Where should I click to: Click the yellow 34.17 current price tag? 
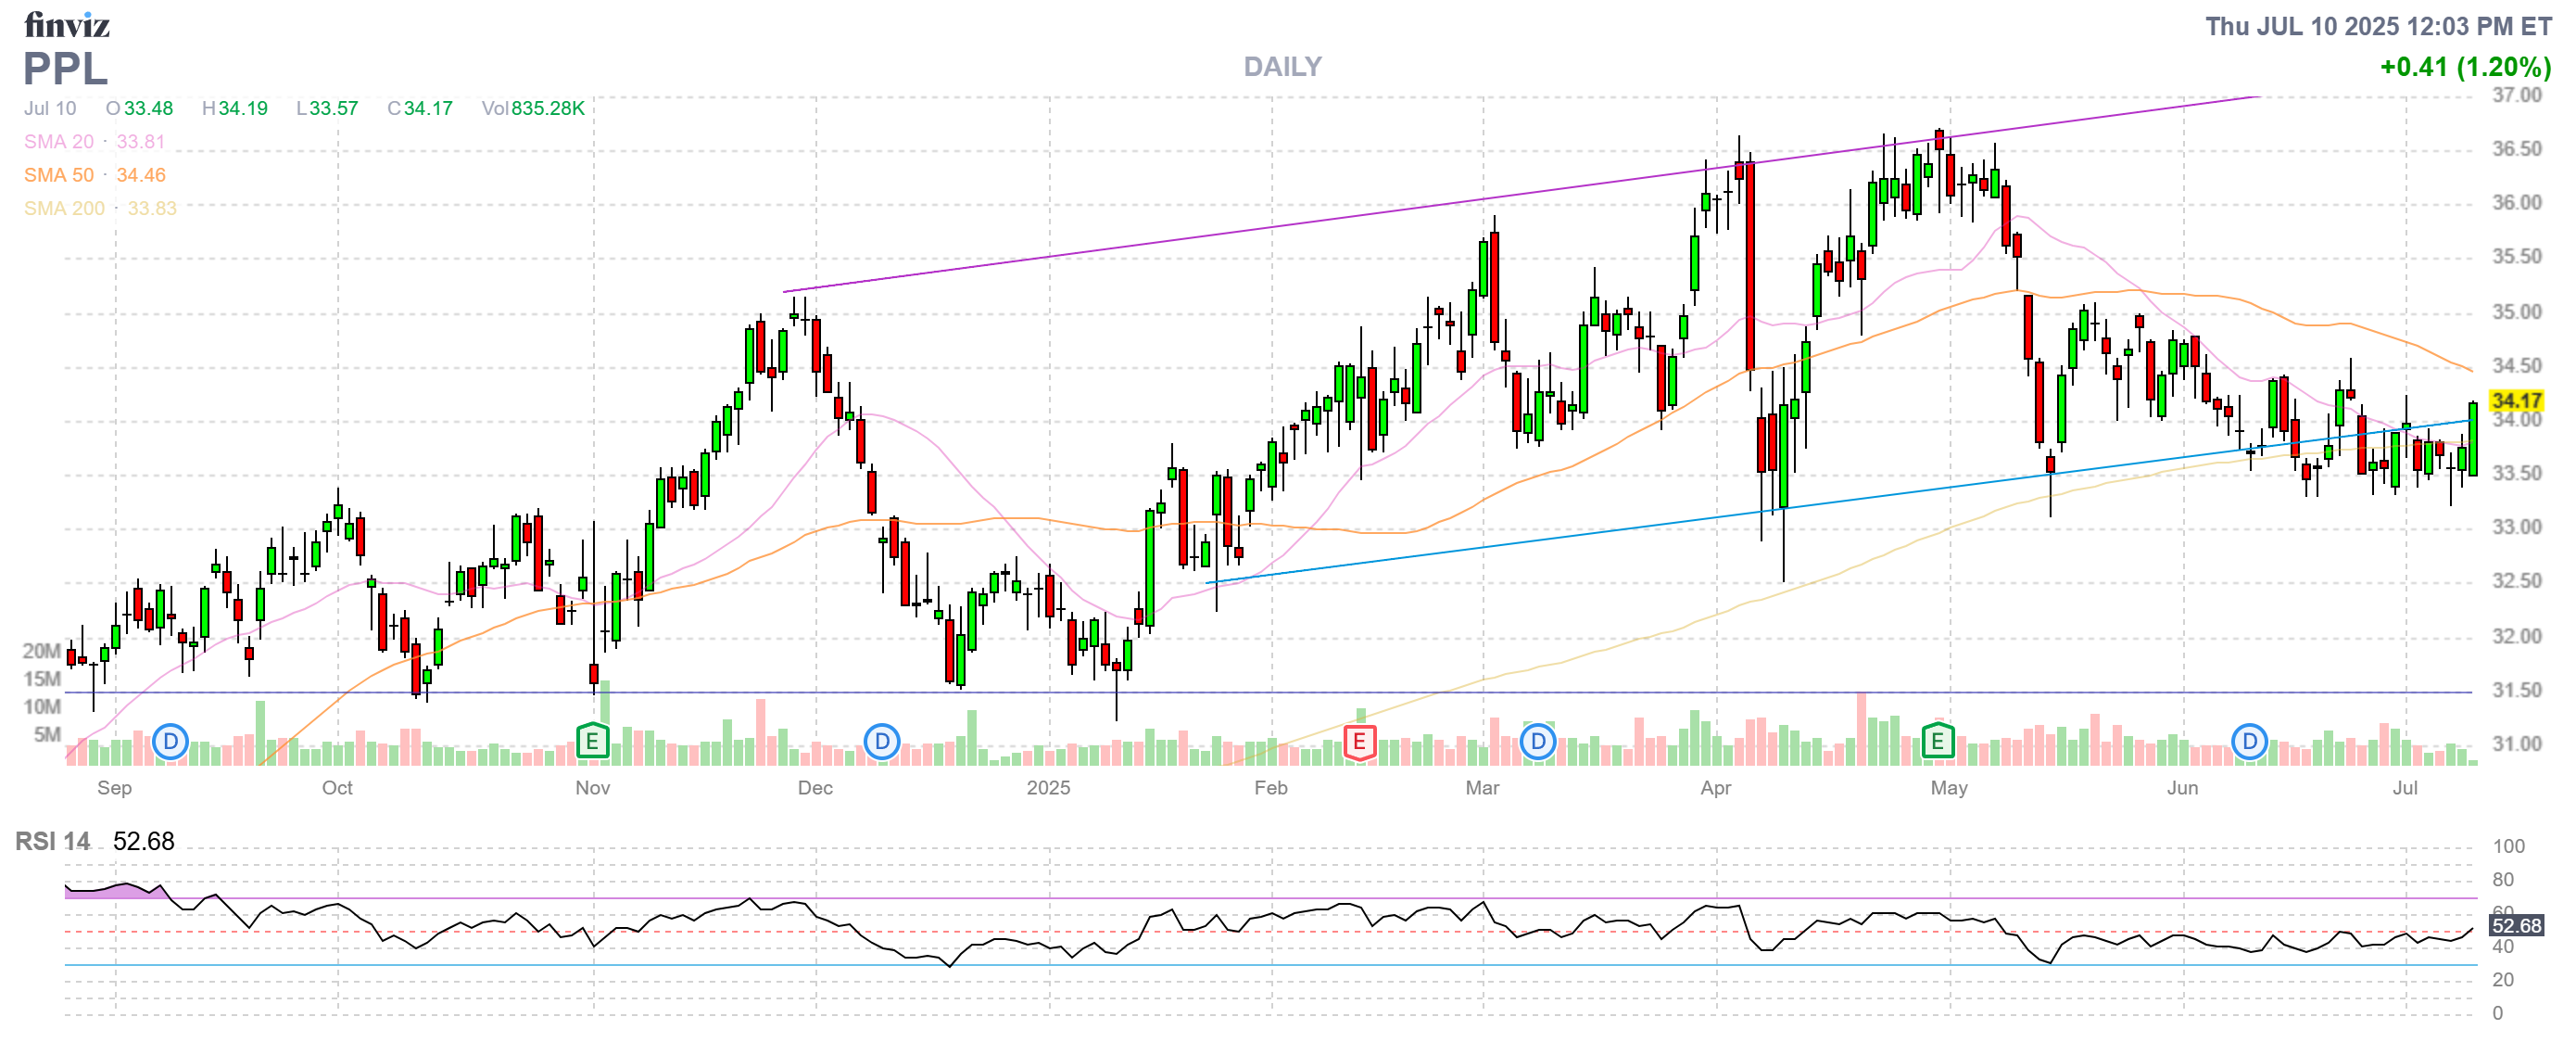coord(2516,401)
